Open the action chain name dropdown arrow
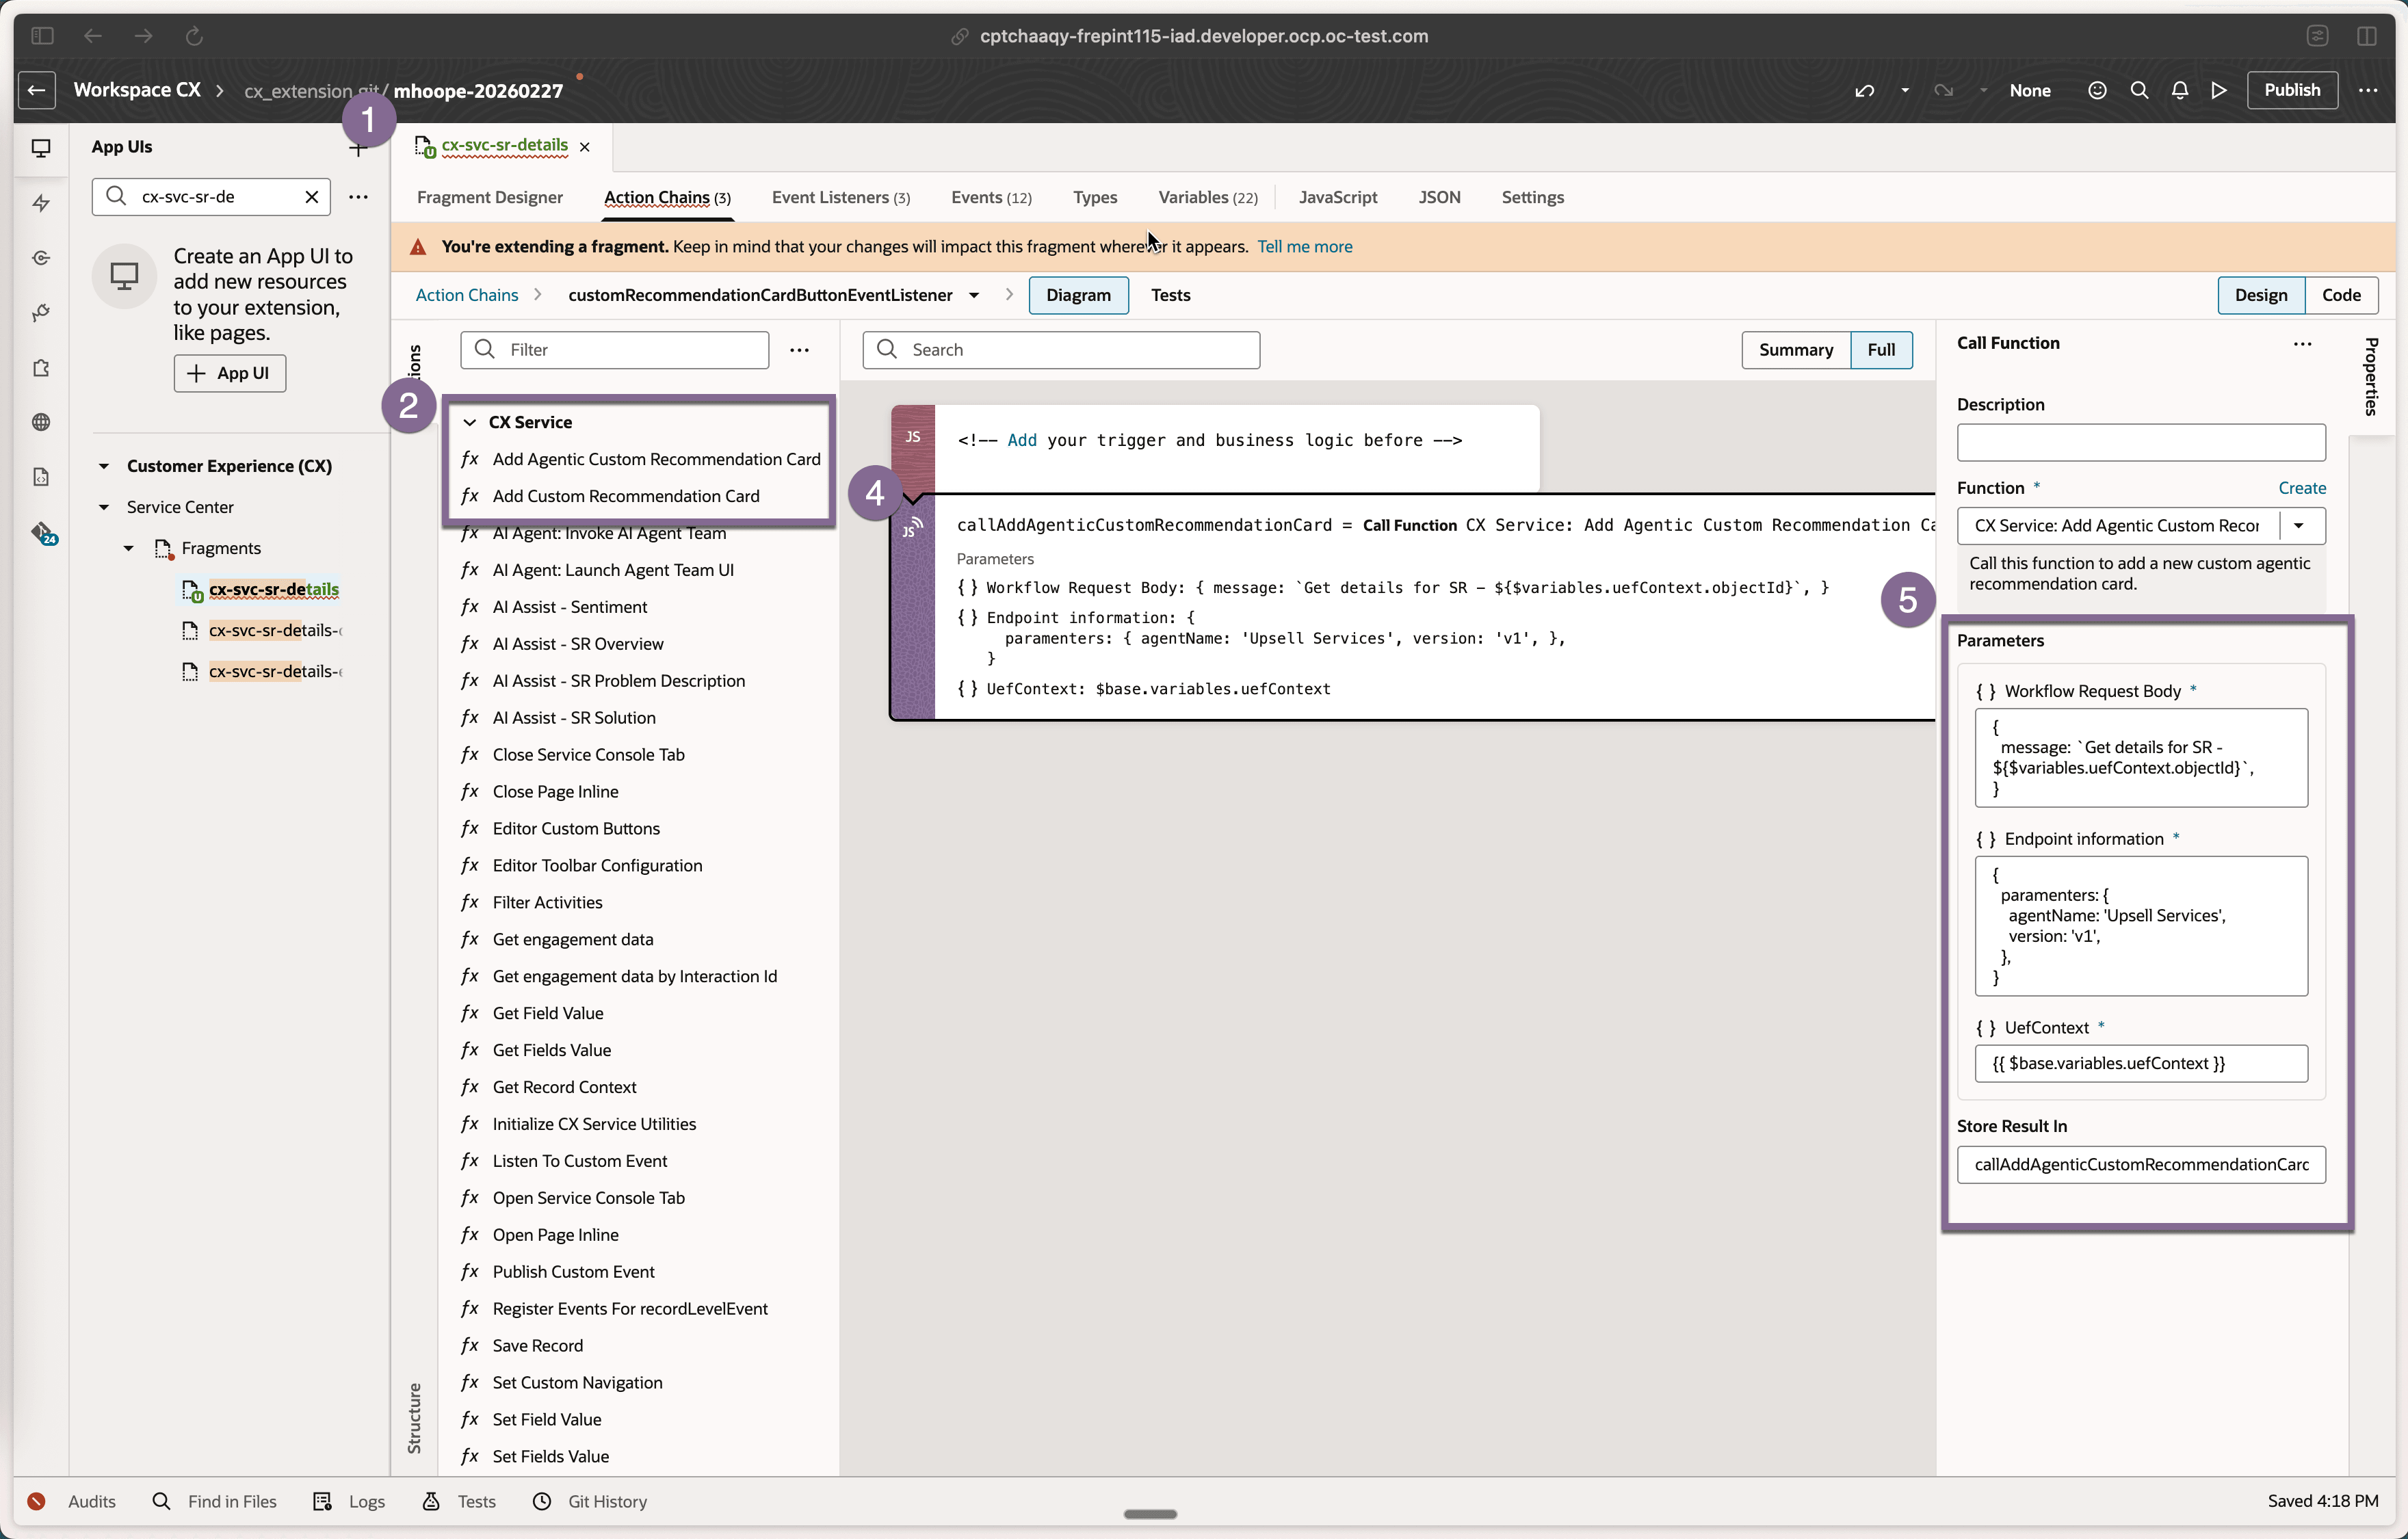This screenshot has width=2408, height=1539. 973,295
